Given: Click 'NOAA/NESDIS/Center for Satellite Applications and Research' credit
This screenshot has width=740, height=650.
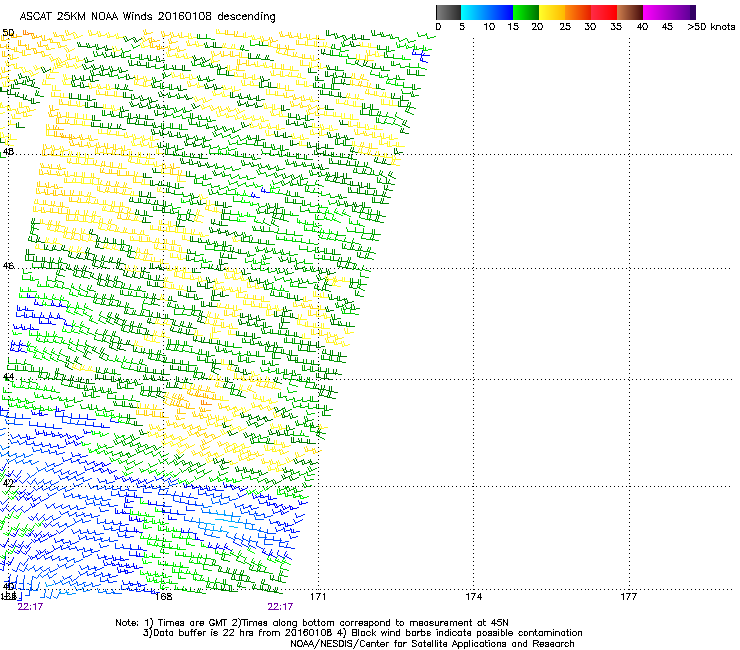Looking at the screenshot, I should pos(432,644).
